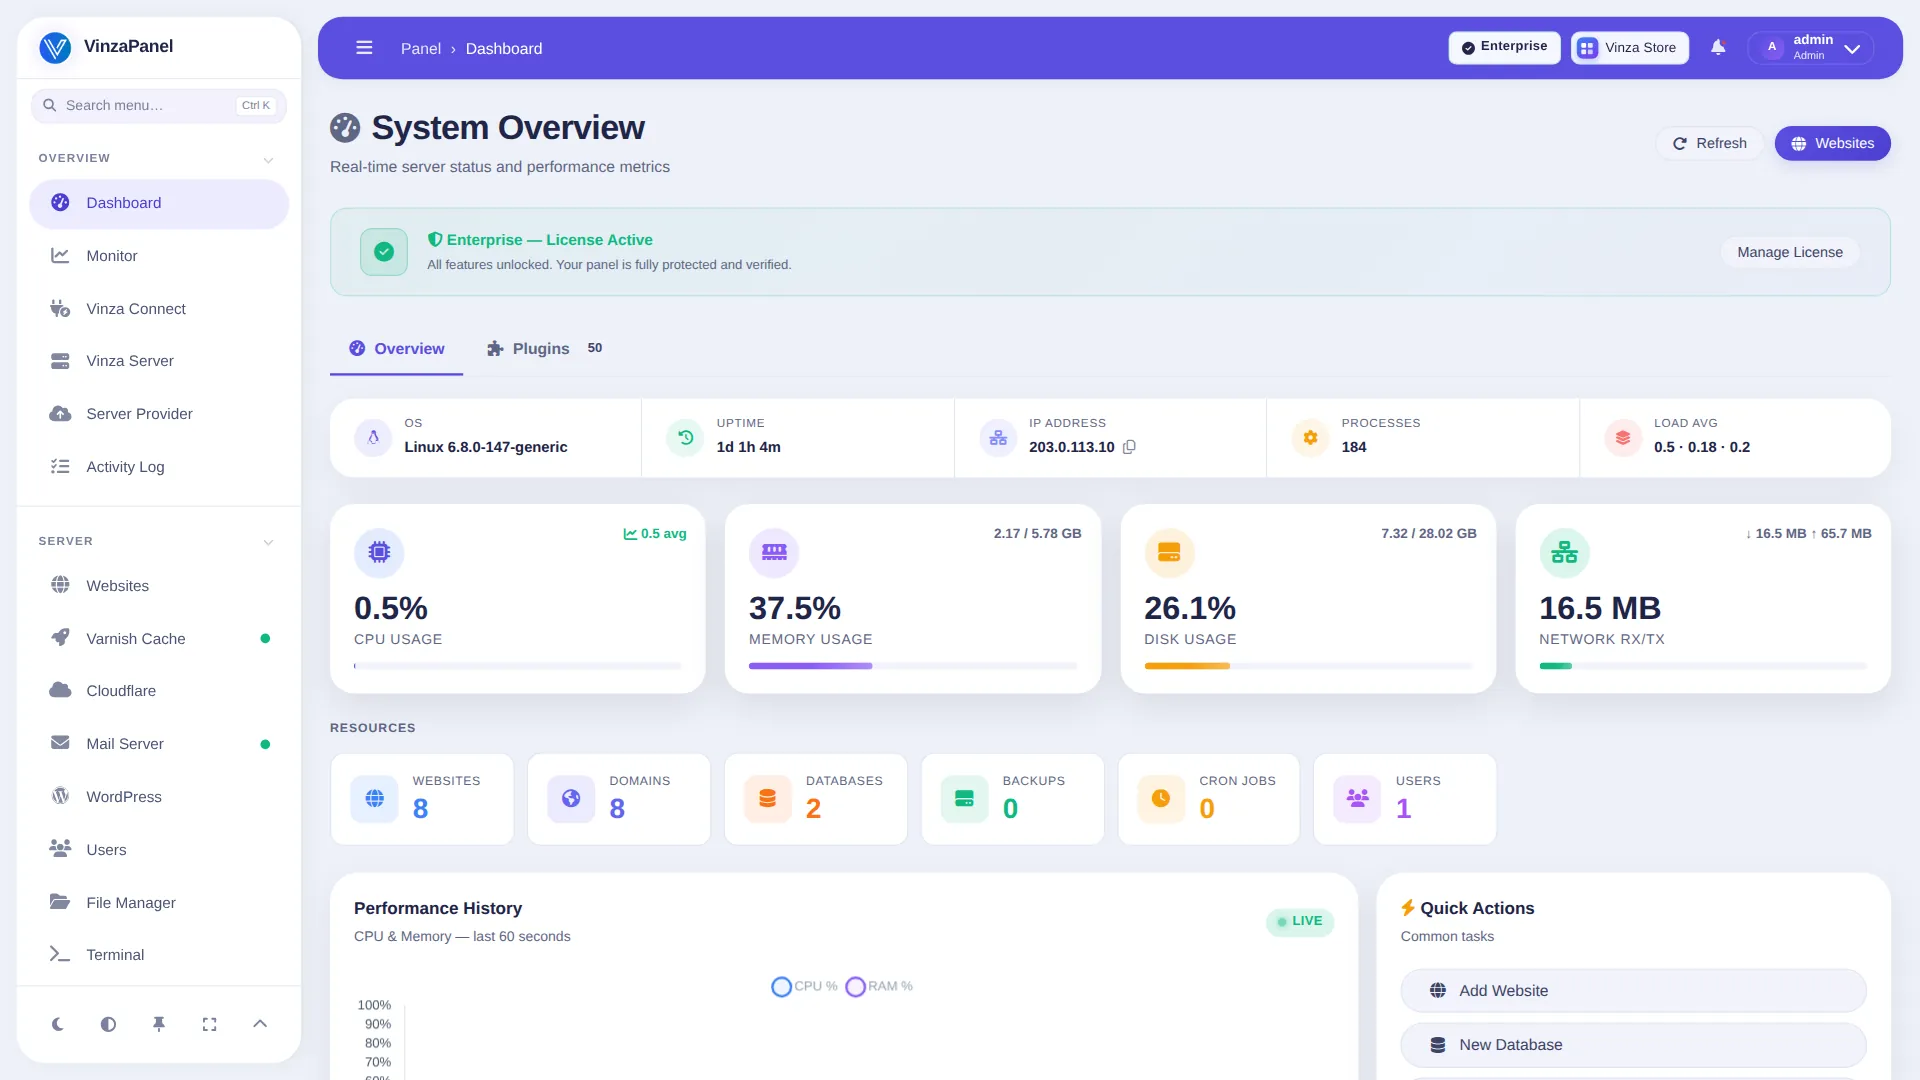This screenshot has height=1080, width=1920.
Task: Click the memory usage RAM icon
Action: point(774,552)
